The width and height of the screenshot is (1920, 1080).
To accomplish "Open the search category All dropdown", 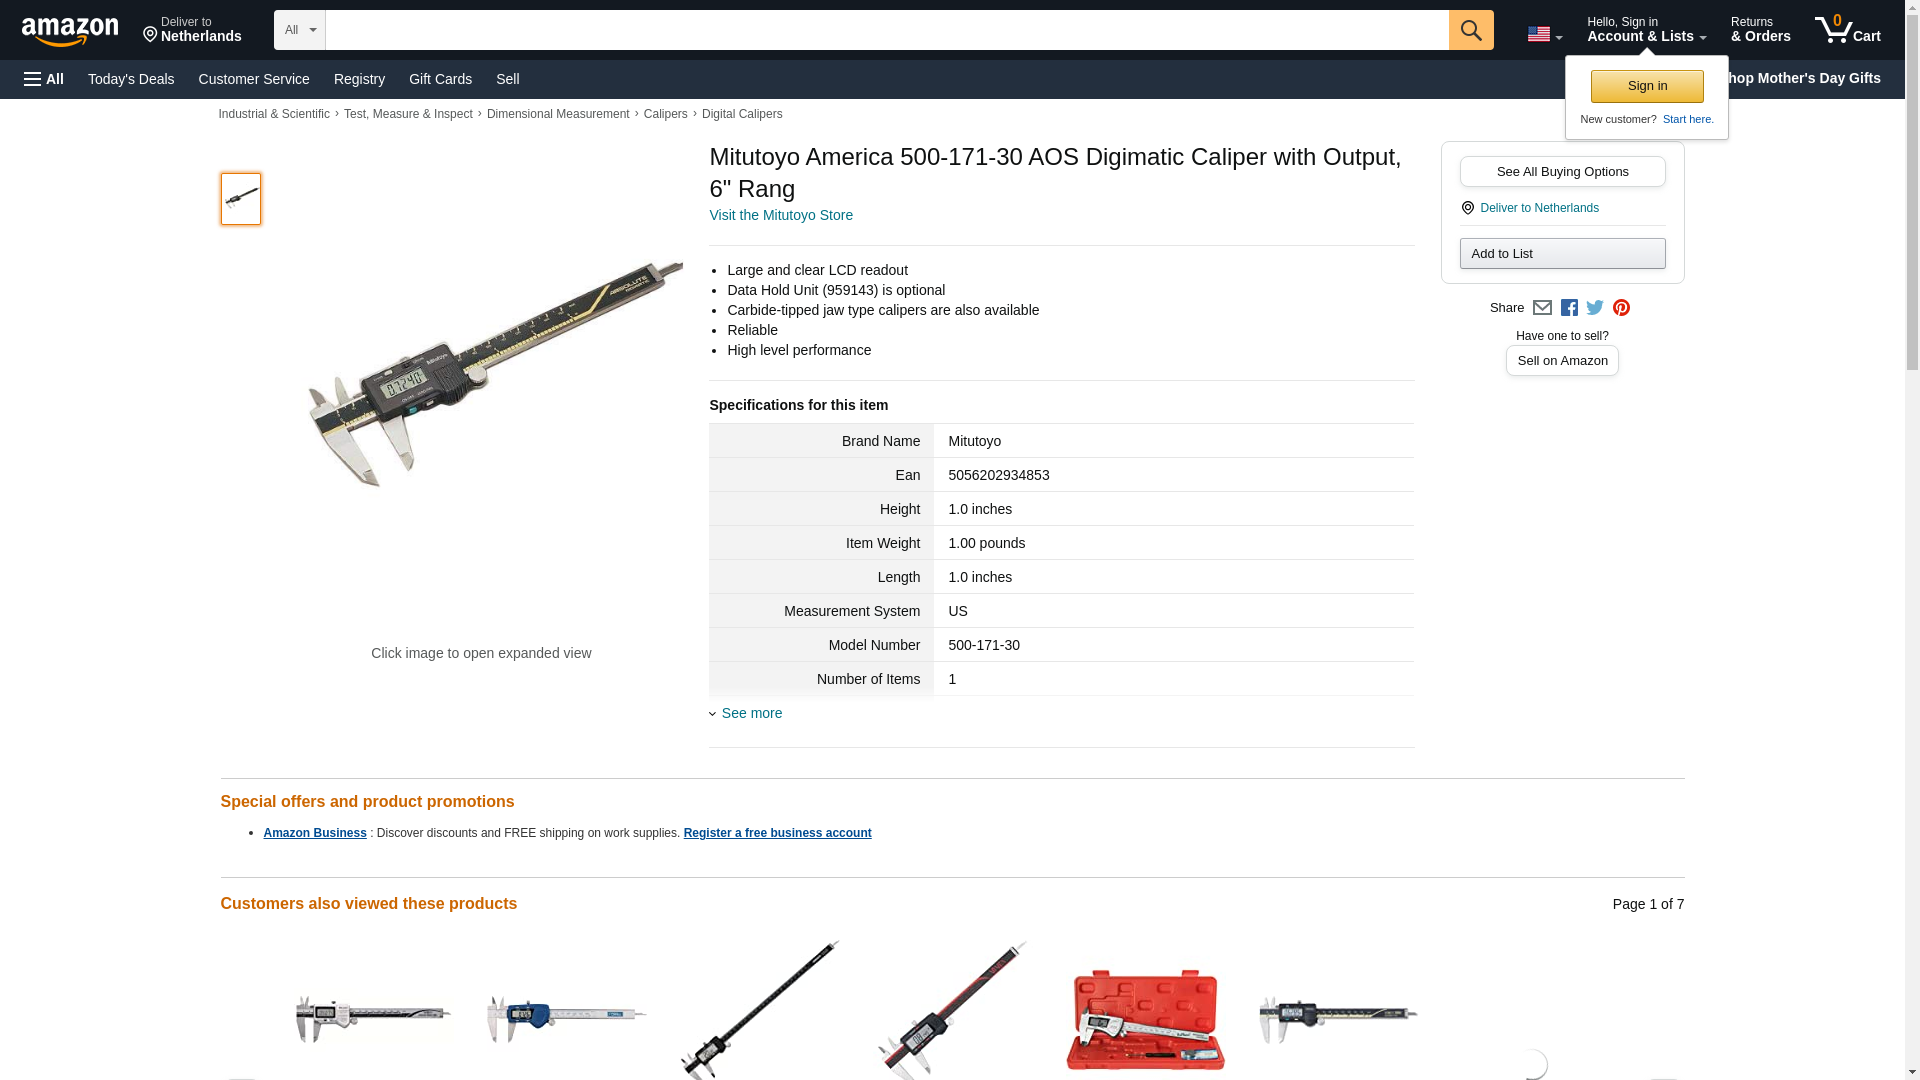I will (300, 30).
